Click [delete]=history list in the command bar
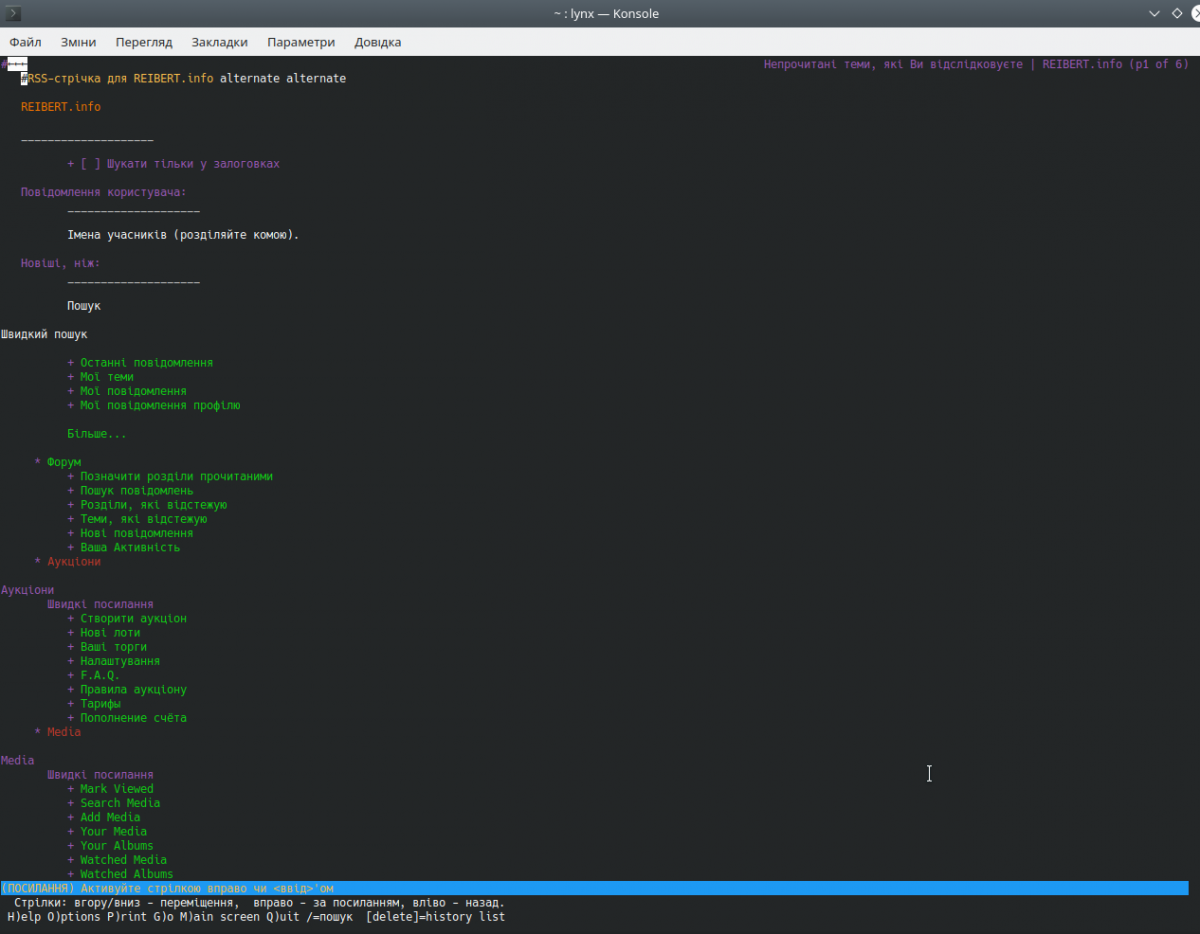1200x934 pixels. 436,916
